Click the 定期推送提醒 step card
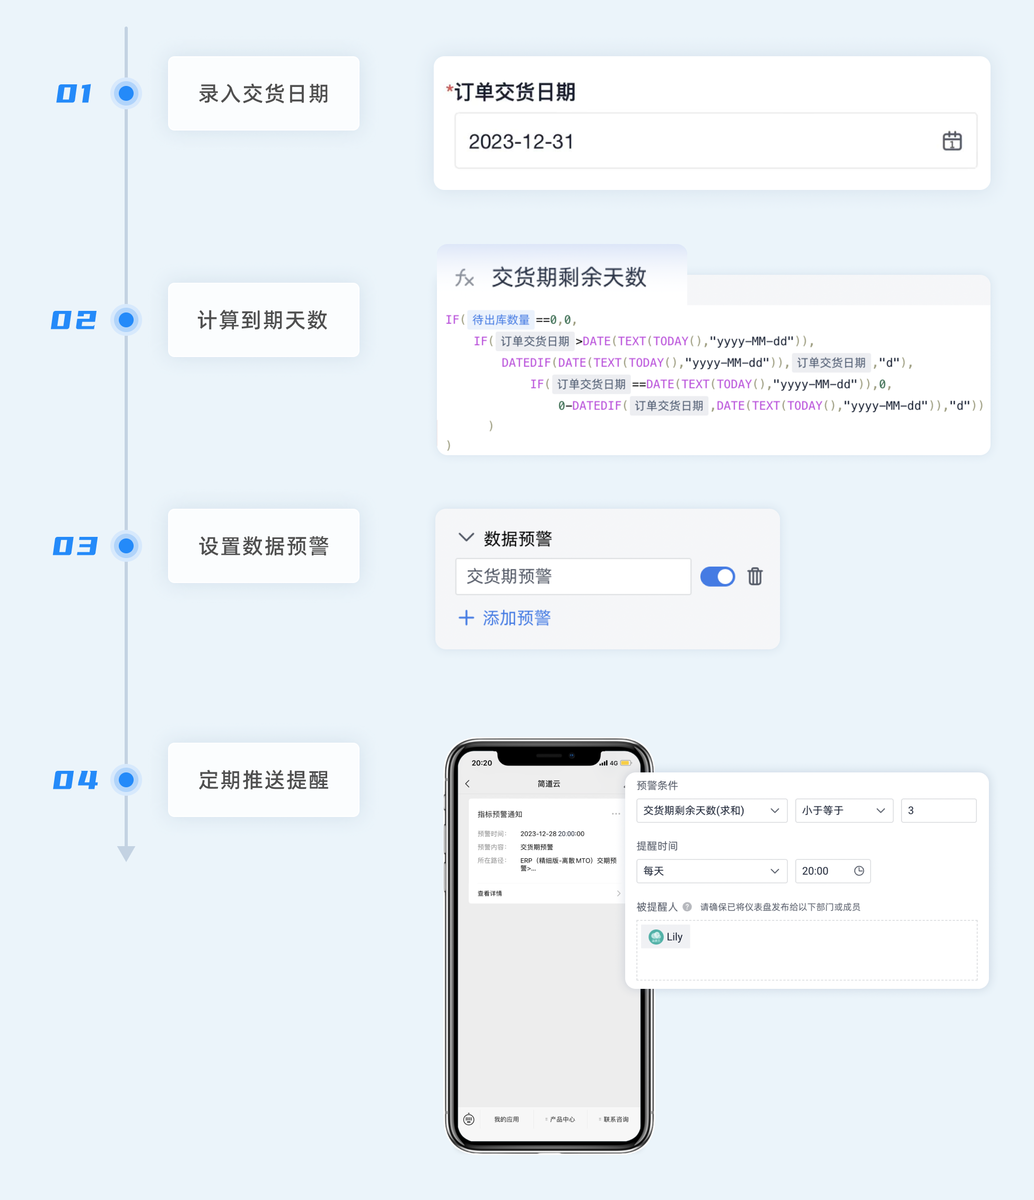 (x=264, y=780)
